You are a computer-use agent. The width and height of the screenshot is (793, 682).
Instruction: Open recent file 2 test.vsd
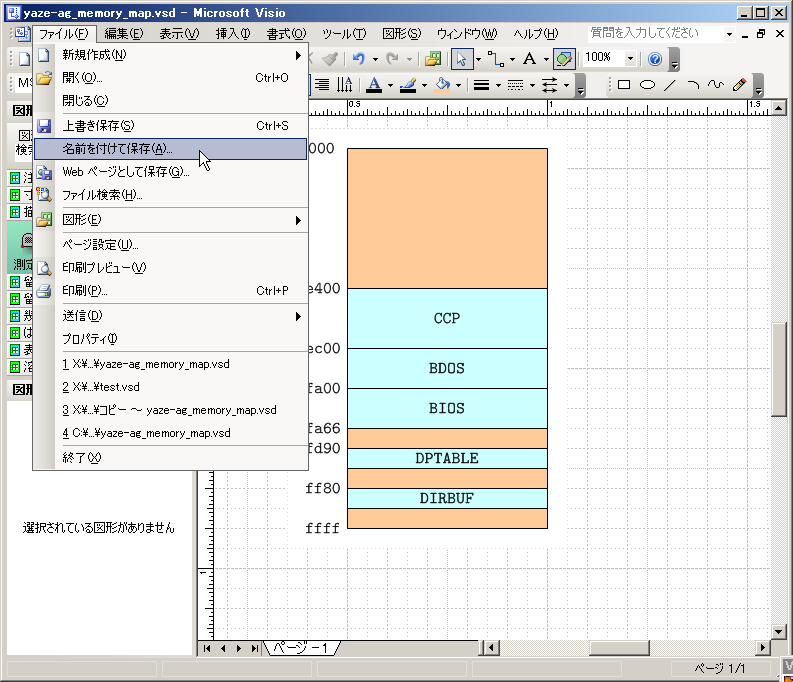point(170,387)
